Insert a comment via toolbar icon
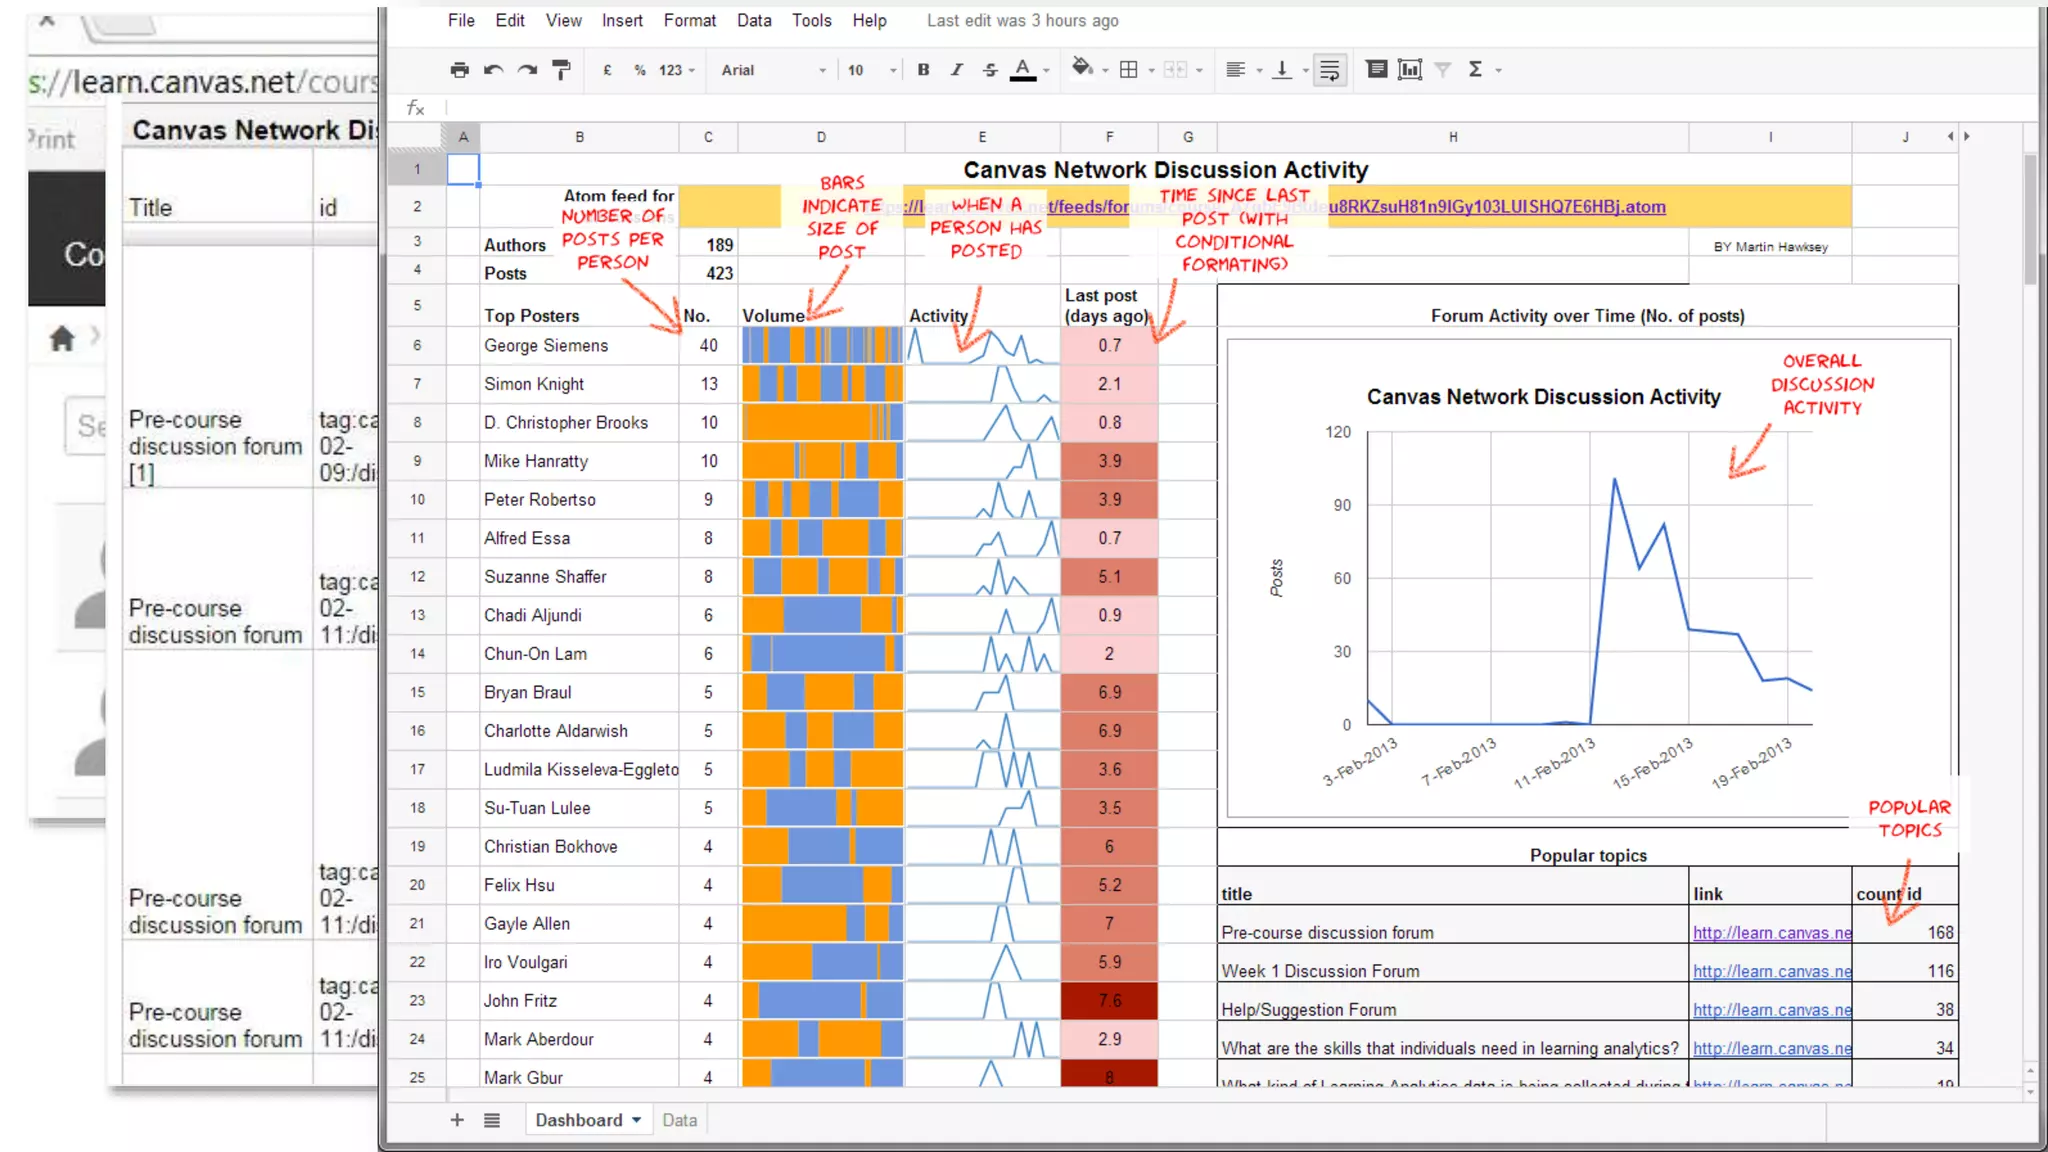The height and width of the screenshot is (1152, 2048). [1377, 69]
